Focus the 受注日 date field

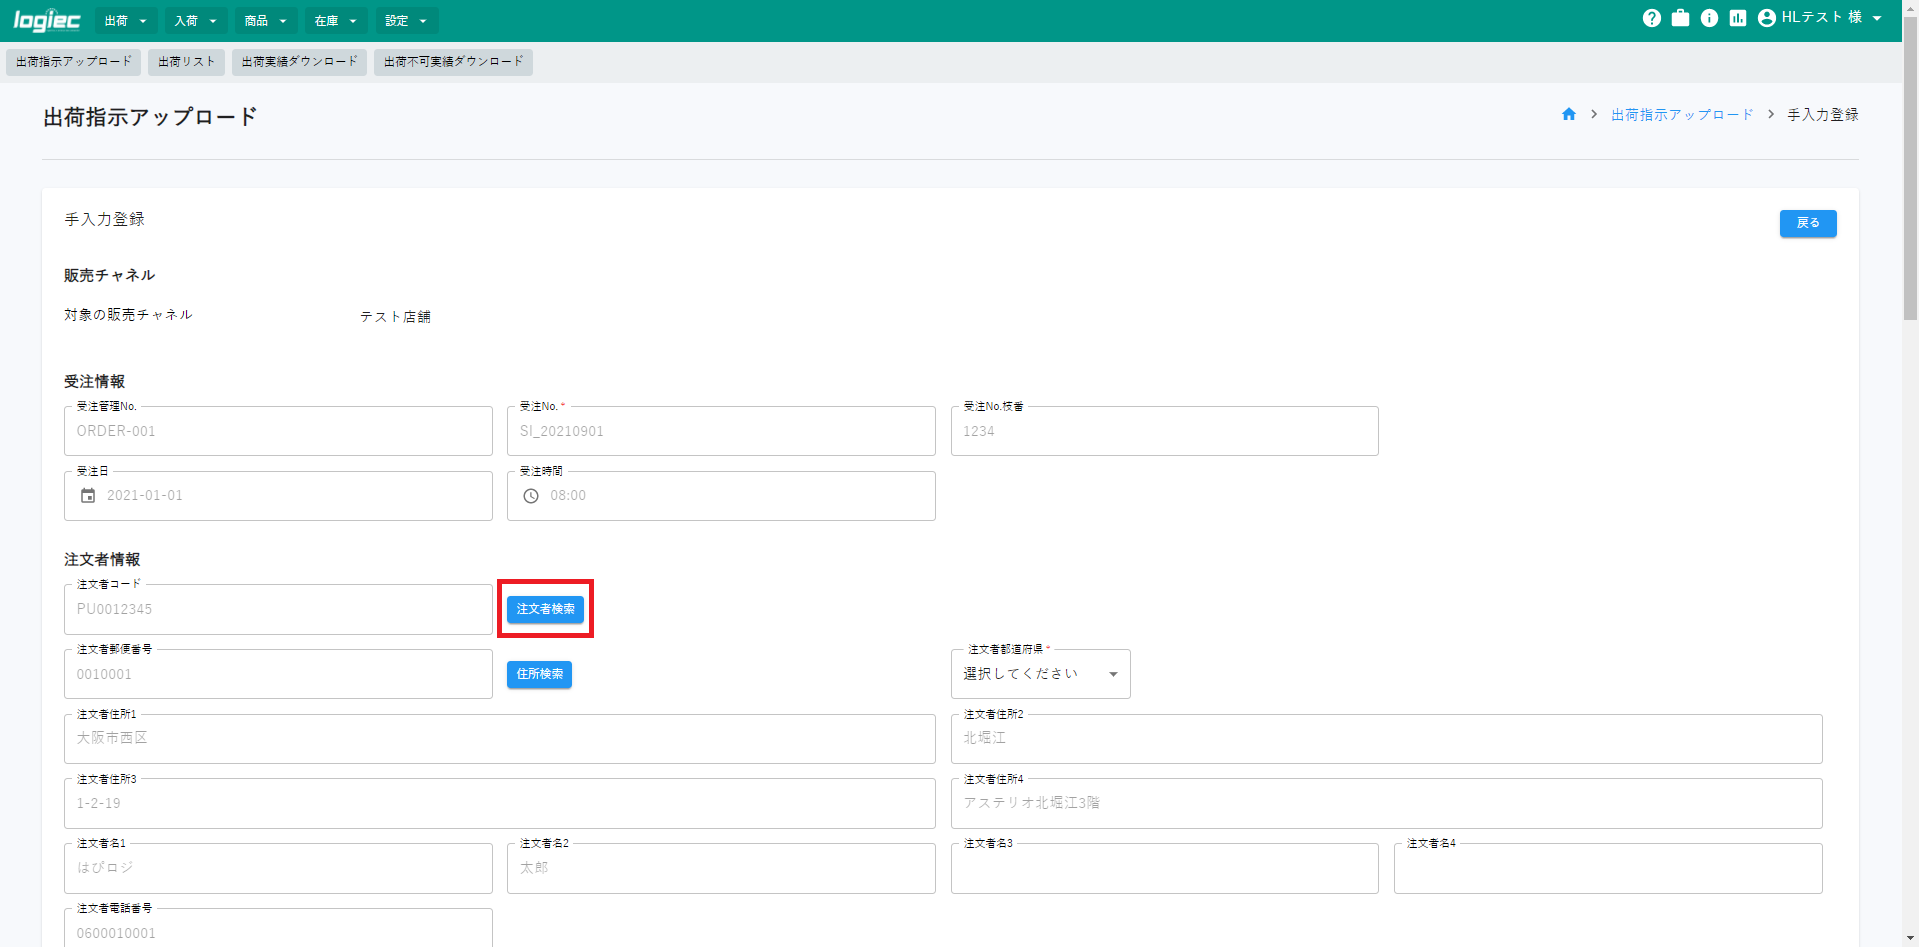coord(278,496)
